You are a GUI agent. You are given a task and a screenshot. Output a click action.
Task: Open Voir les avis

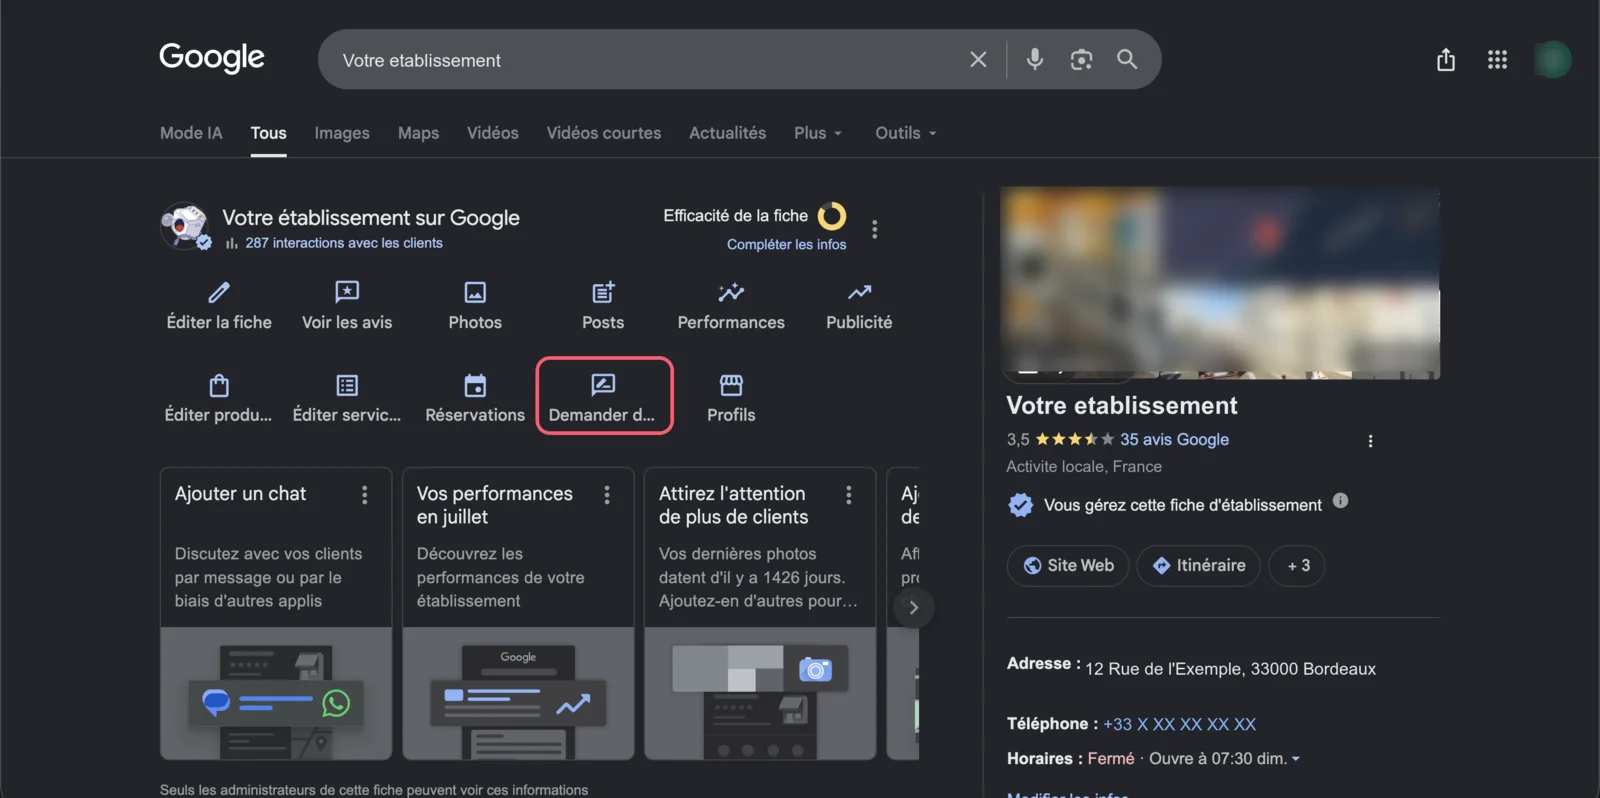pyautogui.click(x=347, y=305)
